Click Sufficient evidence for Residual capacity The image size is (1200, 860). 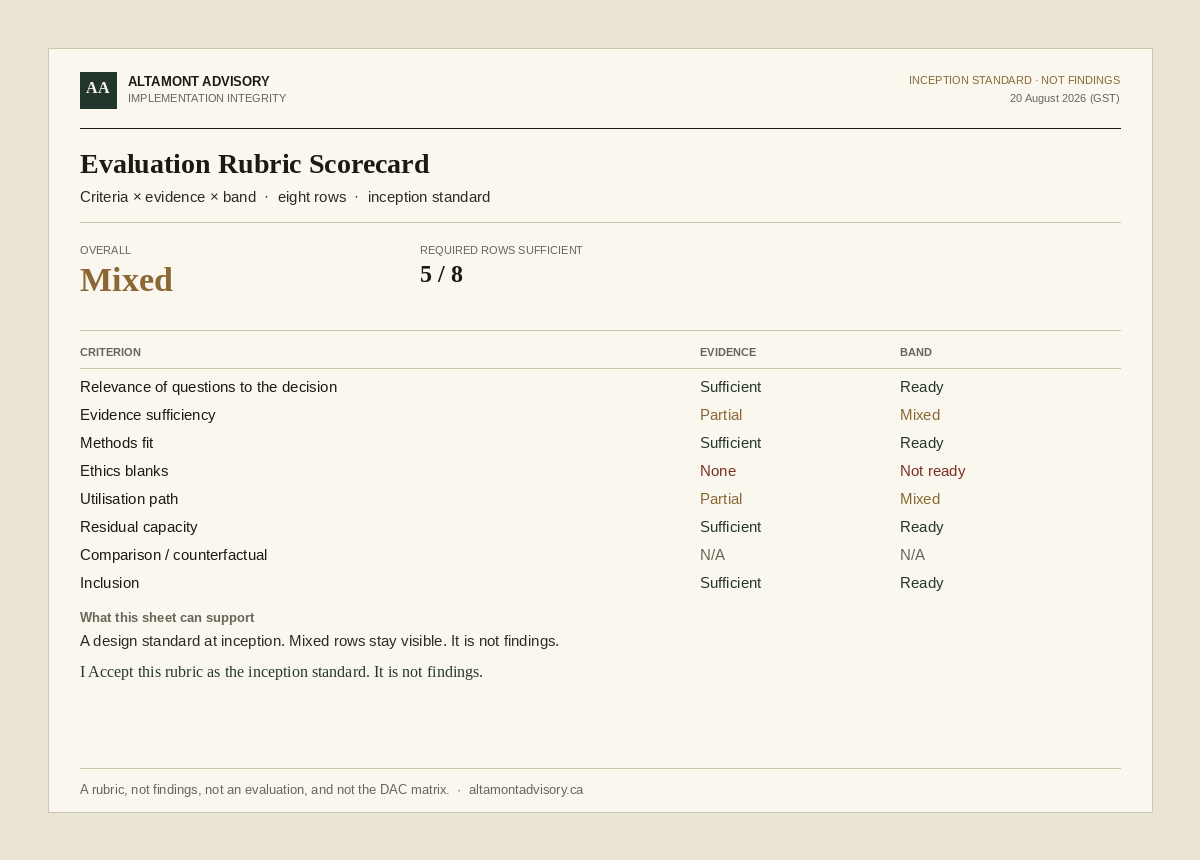[x=731, y=527]
